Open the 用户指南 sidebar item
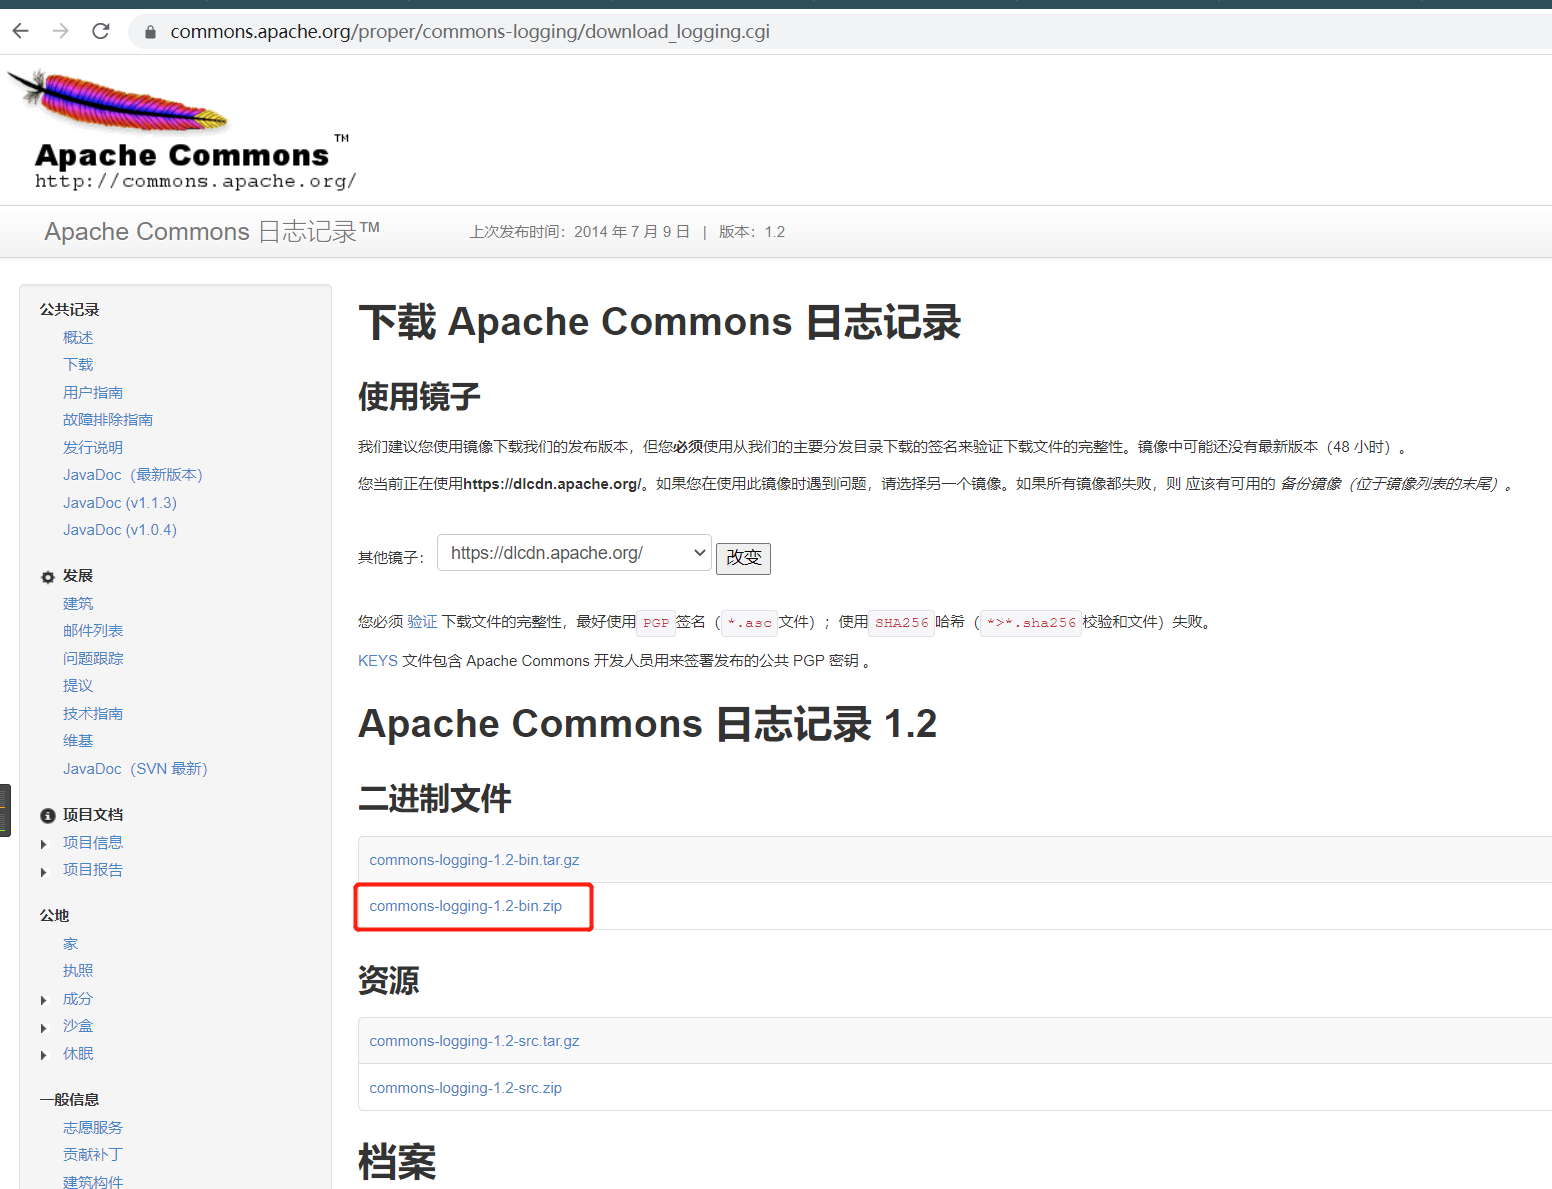 click(x=93, y=393)
